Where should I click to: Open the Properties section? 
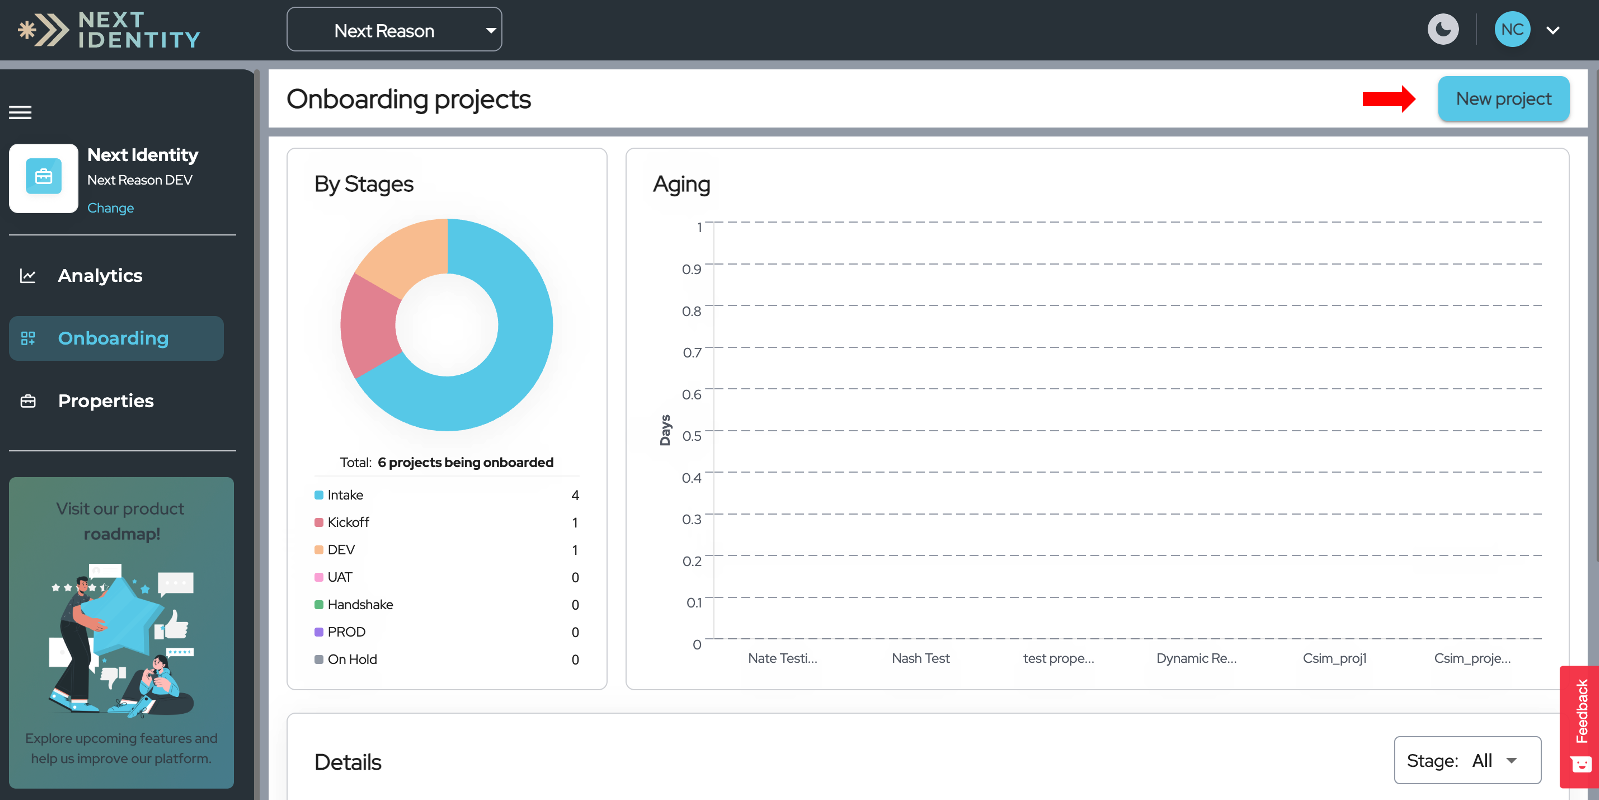(x=106, y=401)
